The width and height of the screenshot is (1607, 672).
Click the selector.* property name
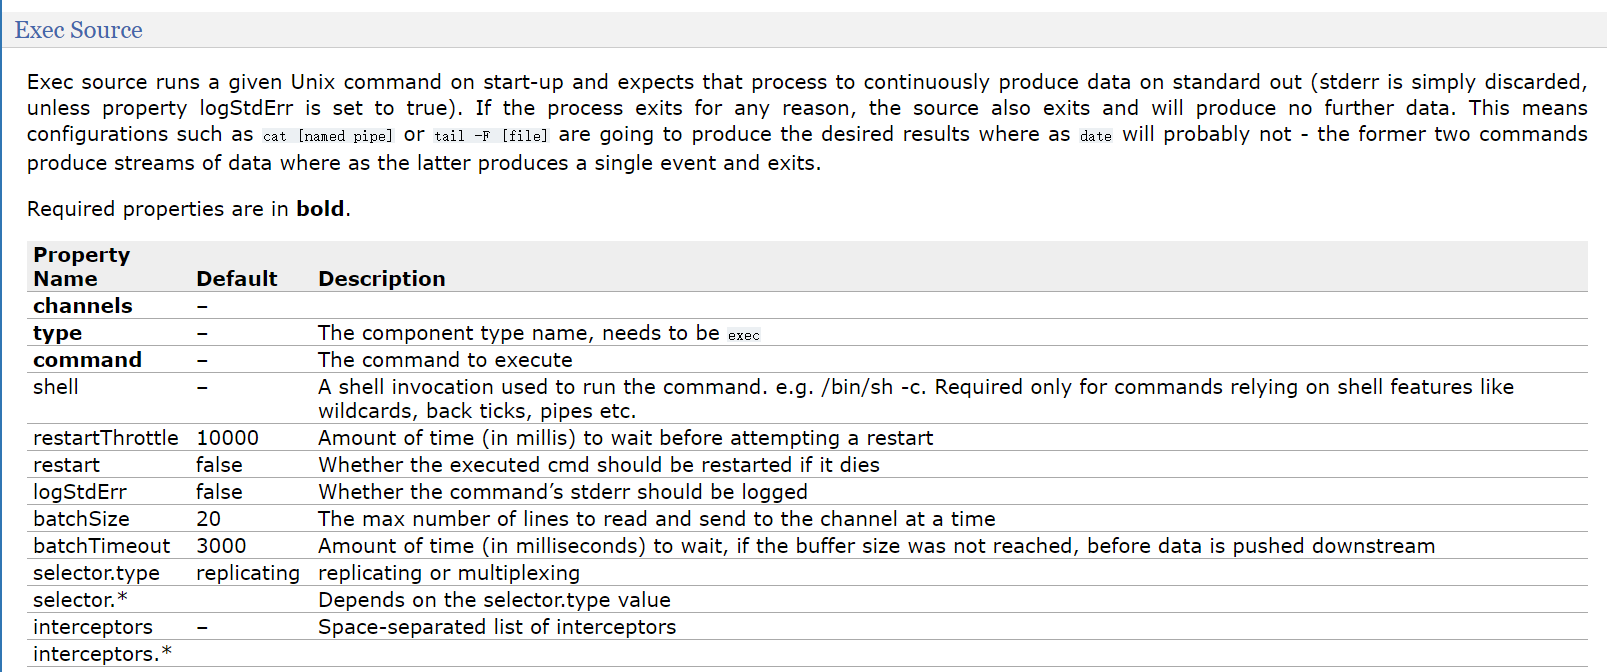pyautogui.click(x=80, y=600)
